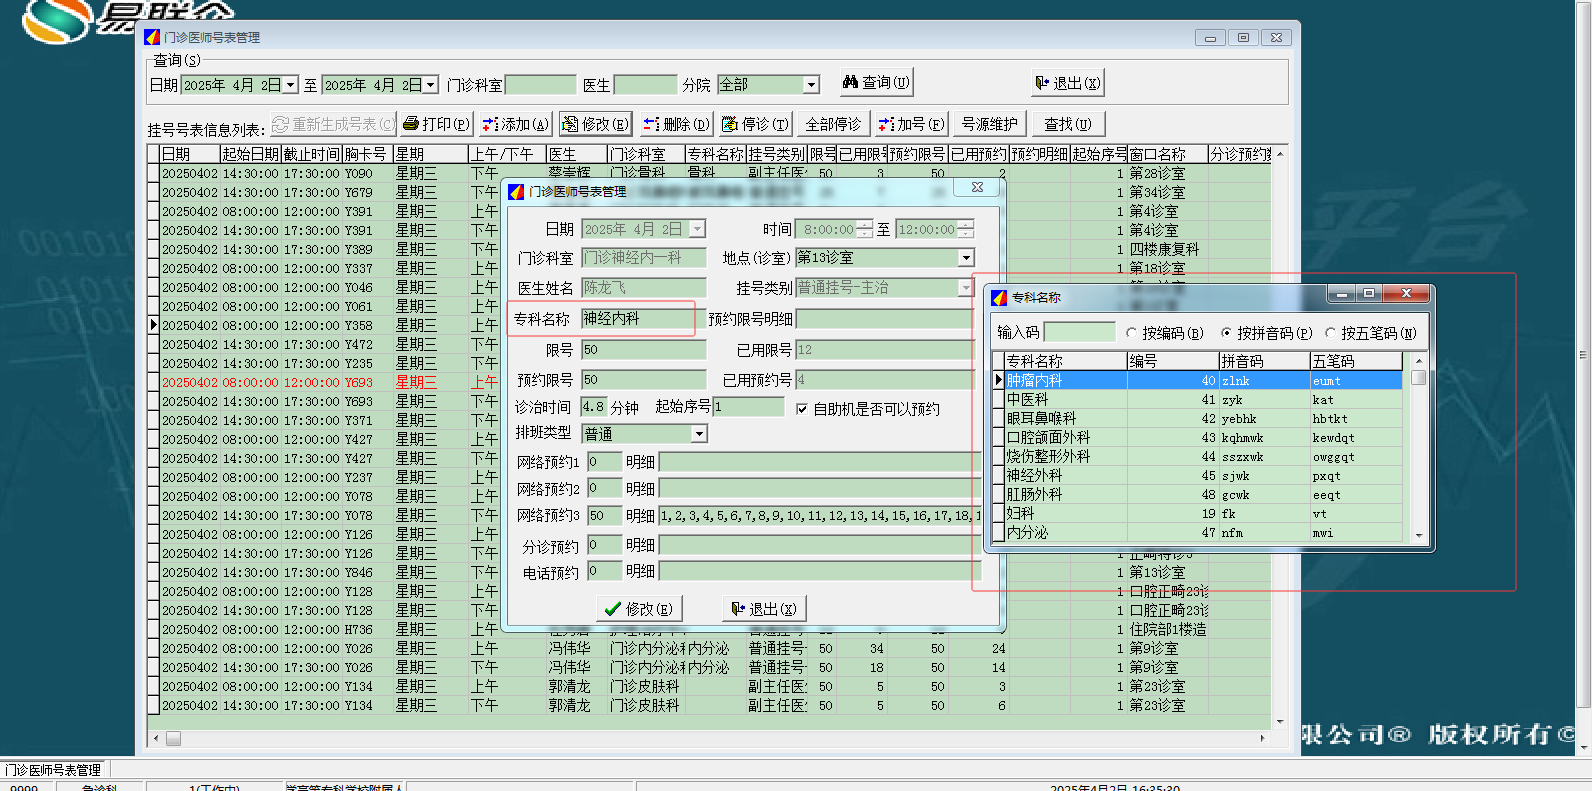Click the 修改(E) confirm button in the edit dialog
Image resolution: width=1592 pixels, height=791 pixels.
pyautogui.click(x=638, y=608)
